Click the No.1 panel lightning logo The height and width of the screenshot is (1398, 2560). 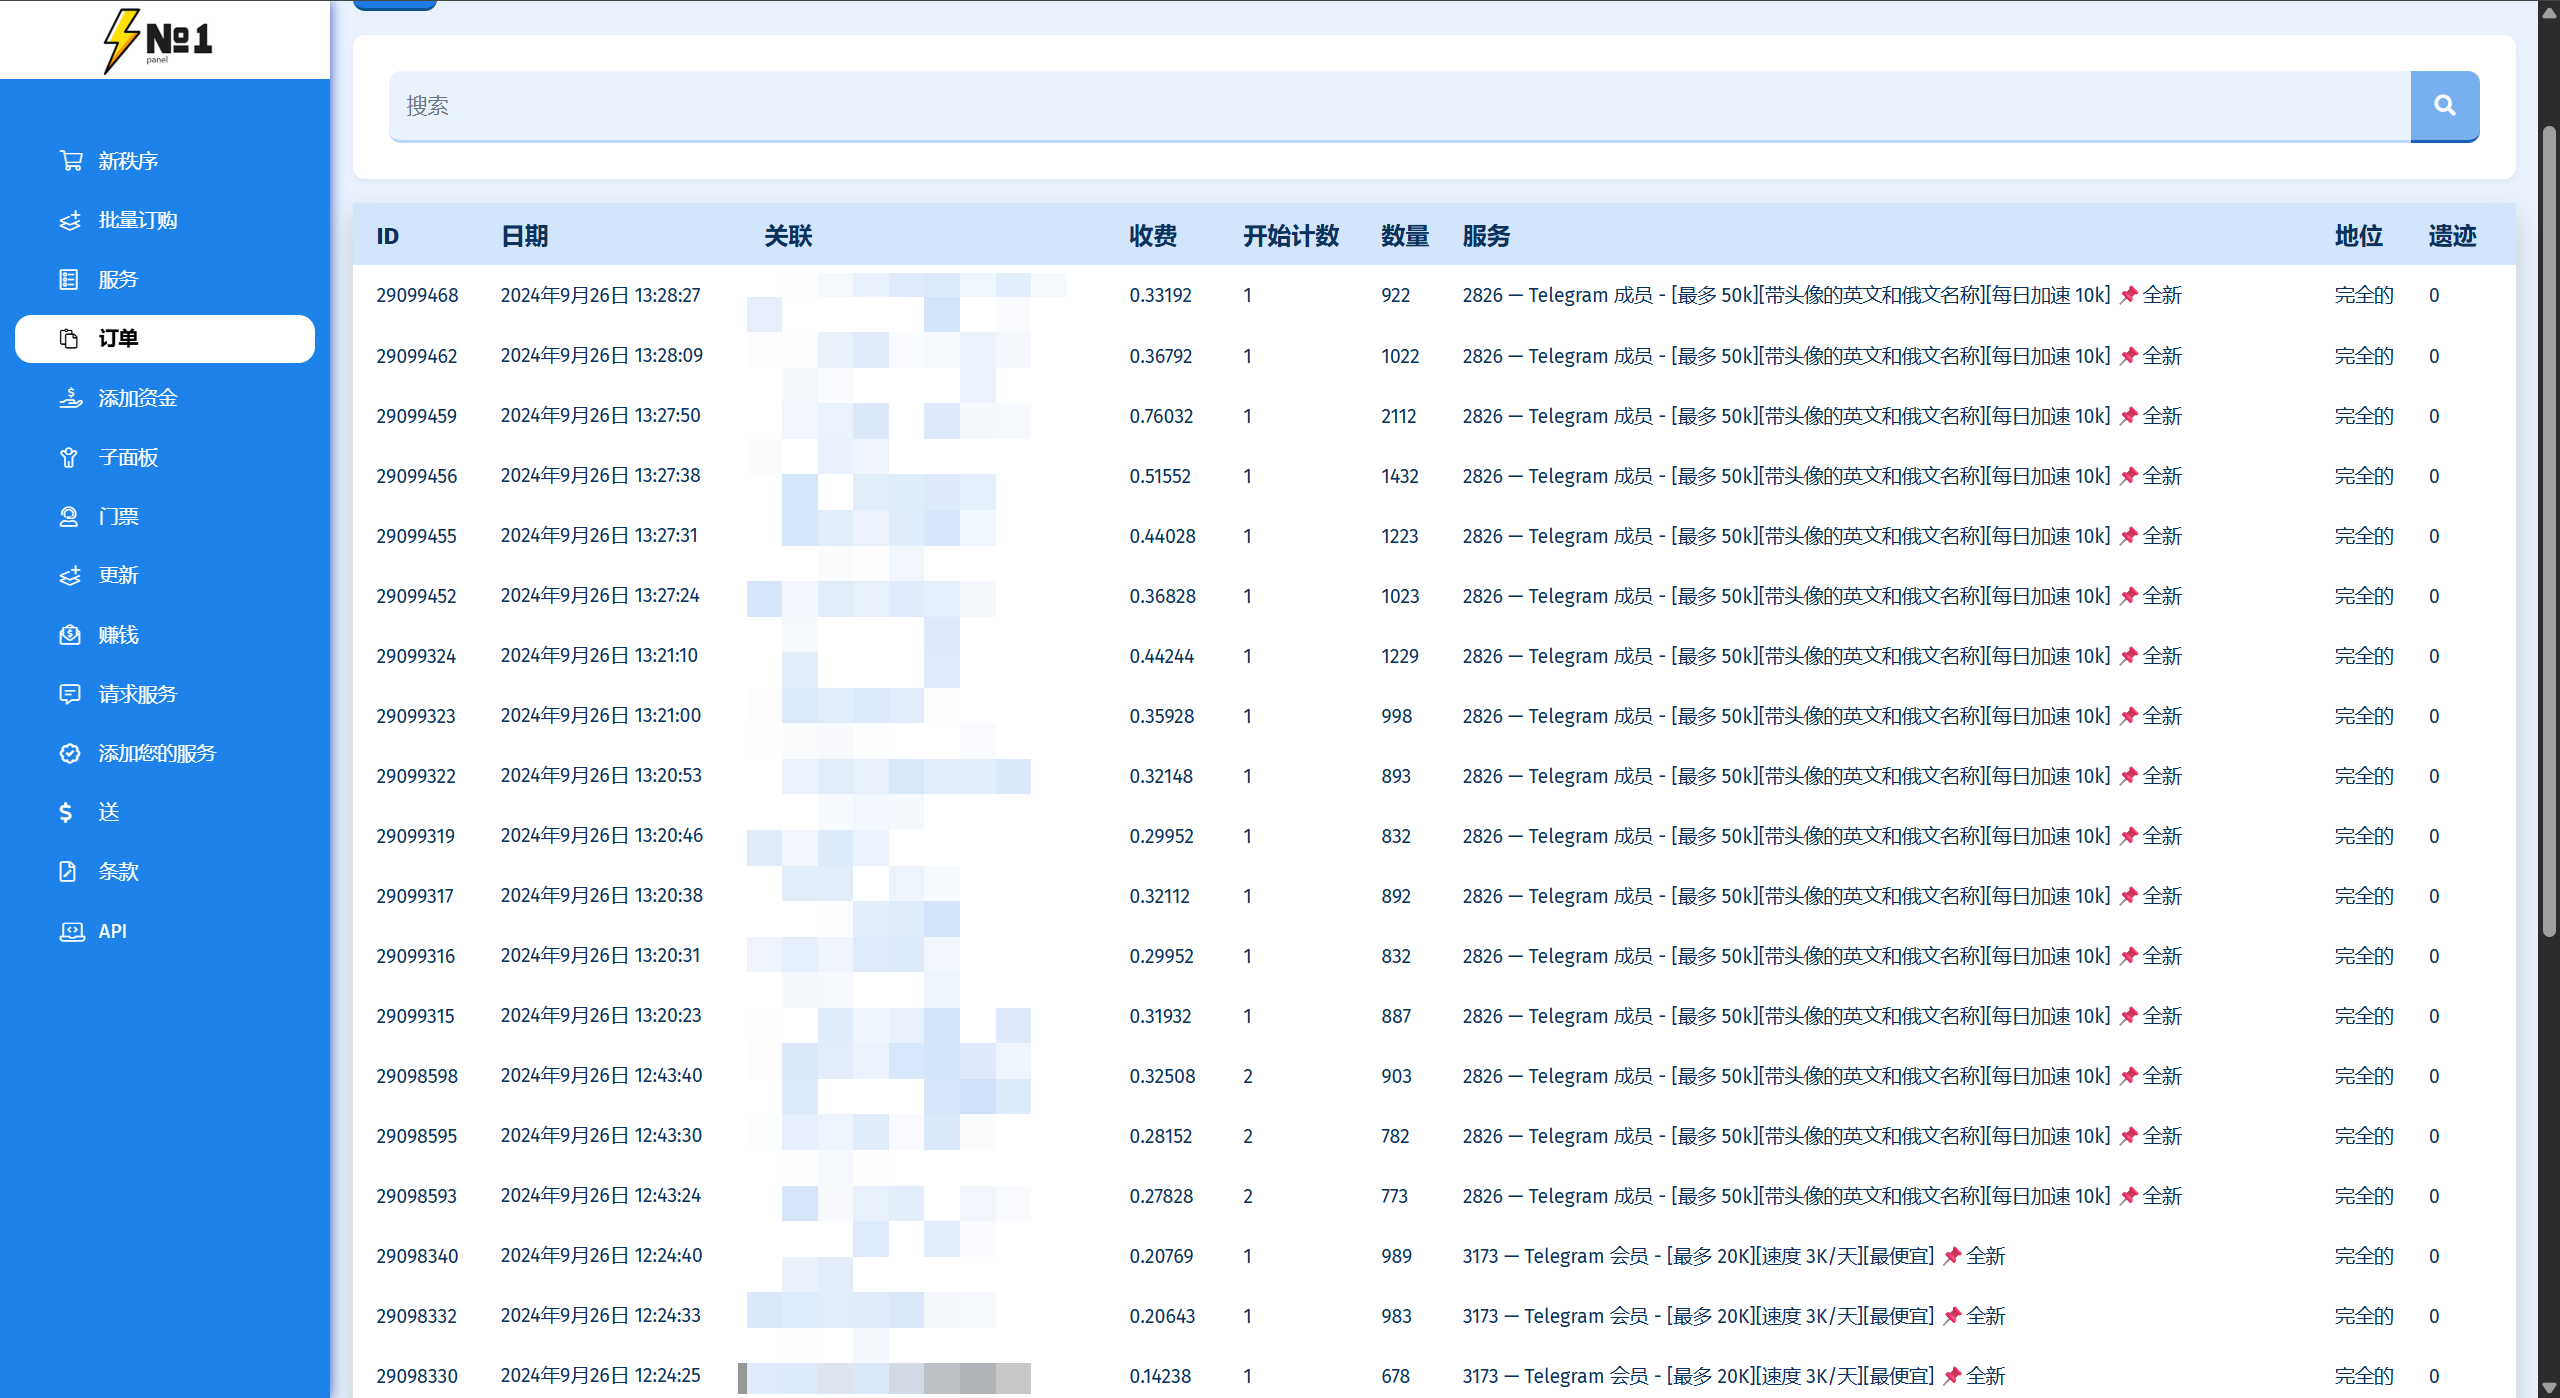point(160,40)
